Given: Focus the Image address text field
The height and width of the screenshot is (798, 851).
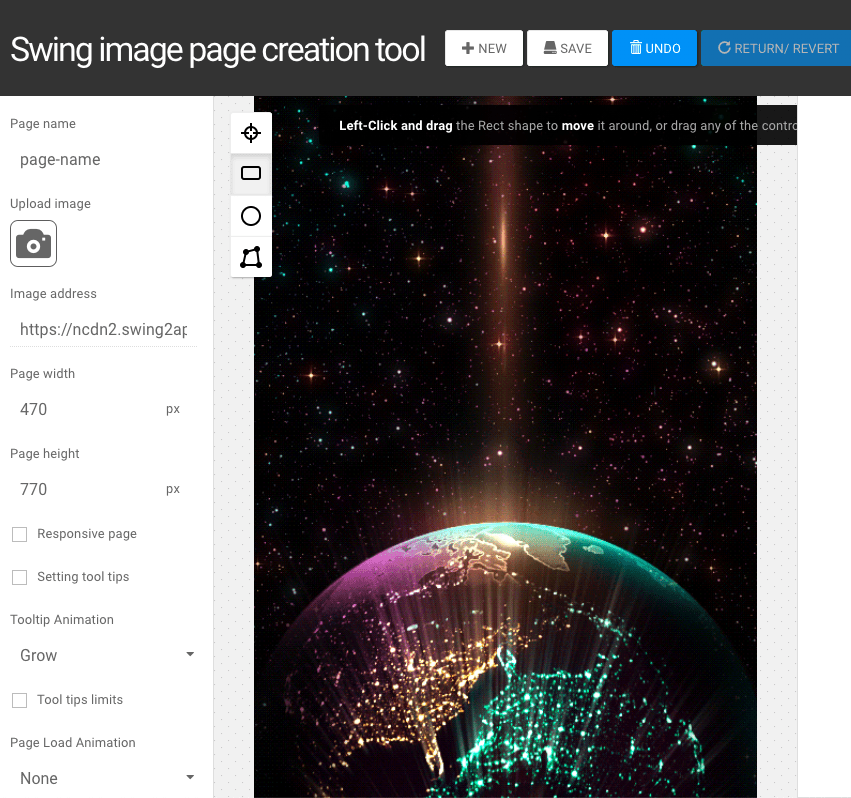Looking at the screenshot, I should [x=104, y=330].
